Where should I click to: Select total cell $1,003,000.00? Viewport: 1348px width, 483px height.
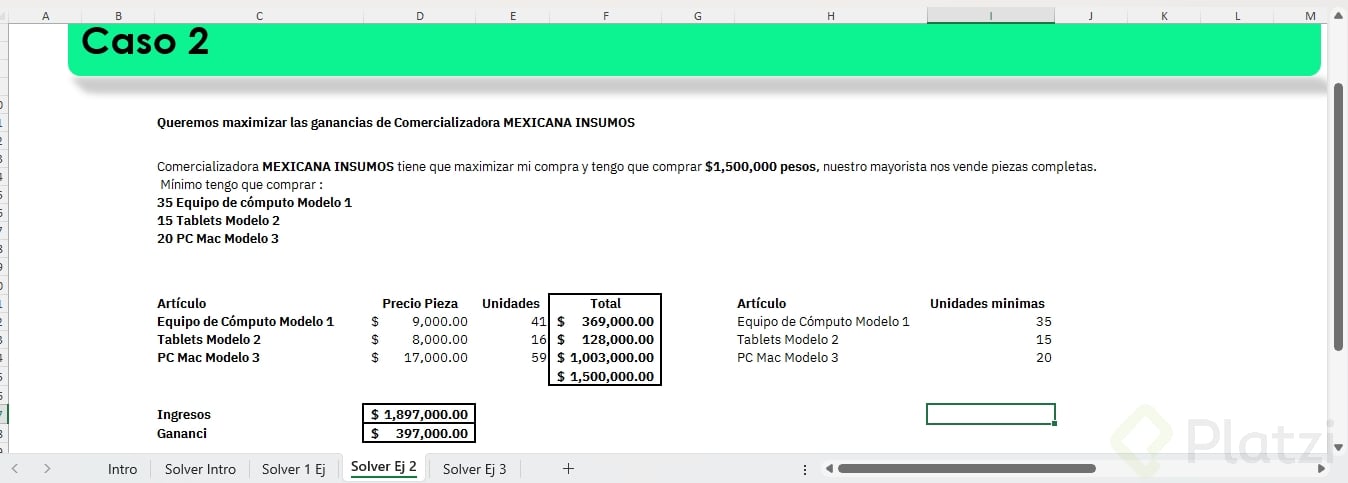[x=605, y=357]
